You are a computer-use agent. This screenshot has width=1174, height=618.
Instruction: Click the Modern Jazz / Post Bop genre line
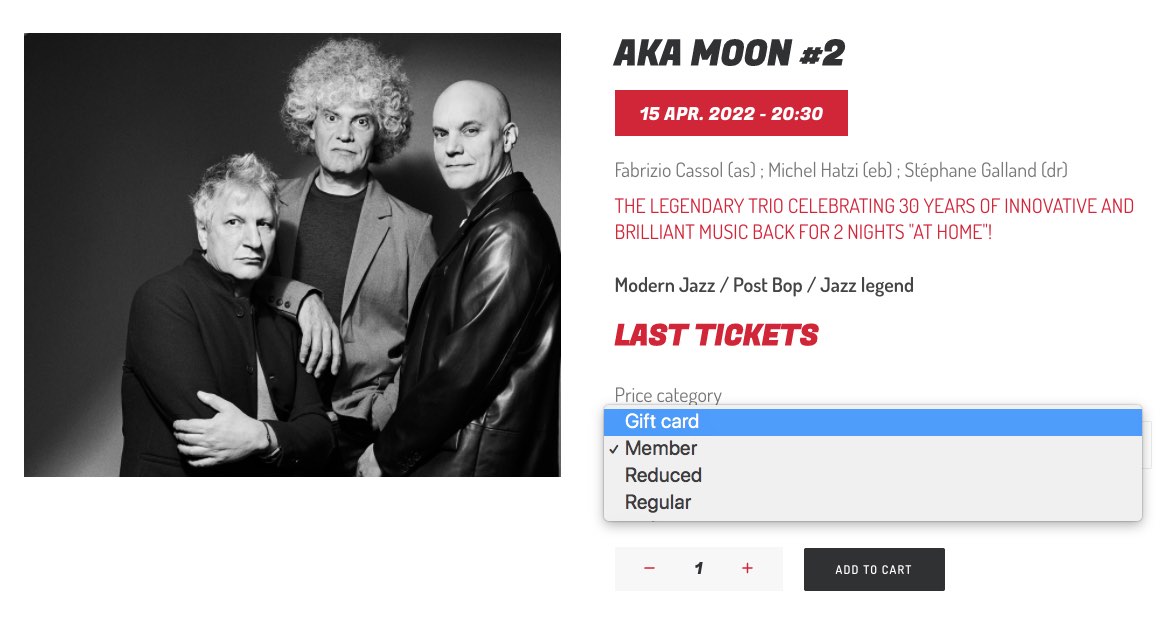pos(764,286)
